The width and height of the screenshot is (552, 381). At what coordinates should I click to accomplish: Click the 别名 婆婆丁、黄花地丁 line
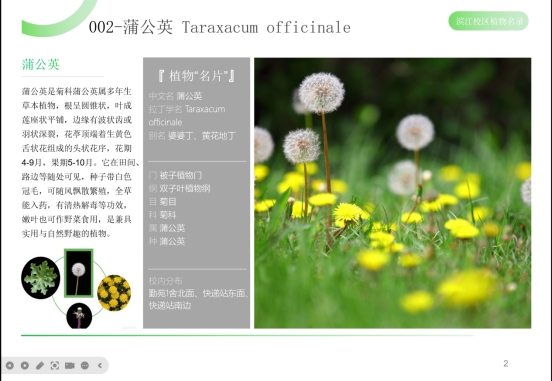[x=192, y=136]
